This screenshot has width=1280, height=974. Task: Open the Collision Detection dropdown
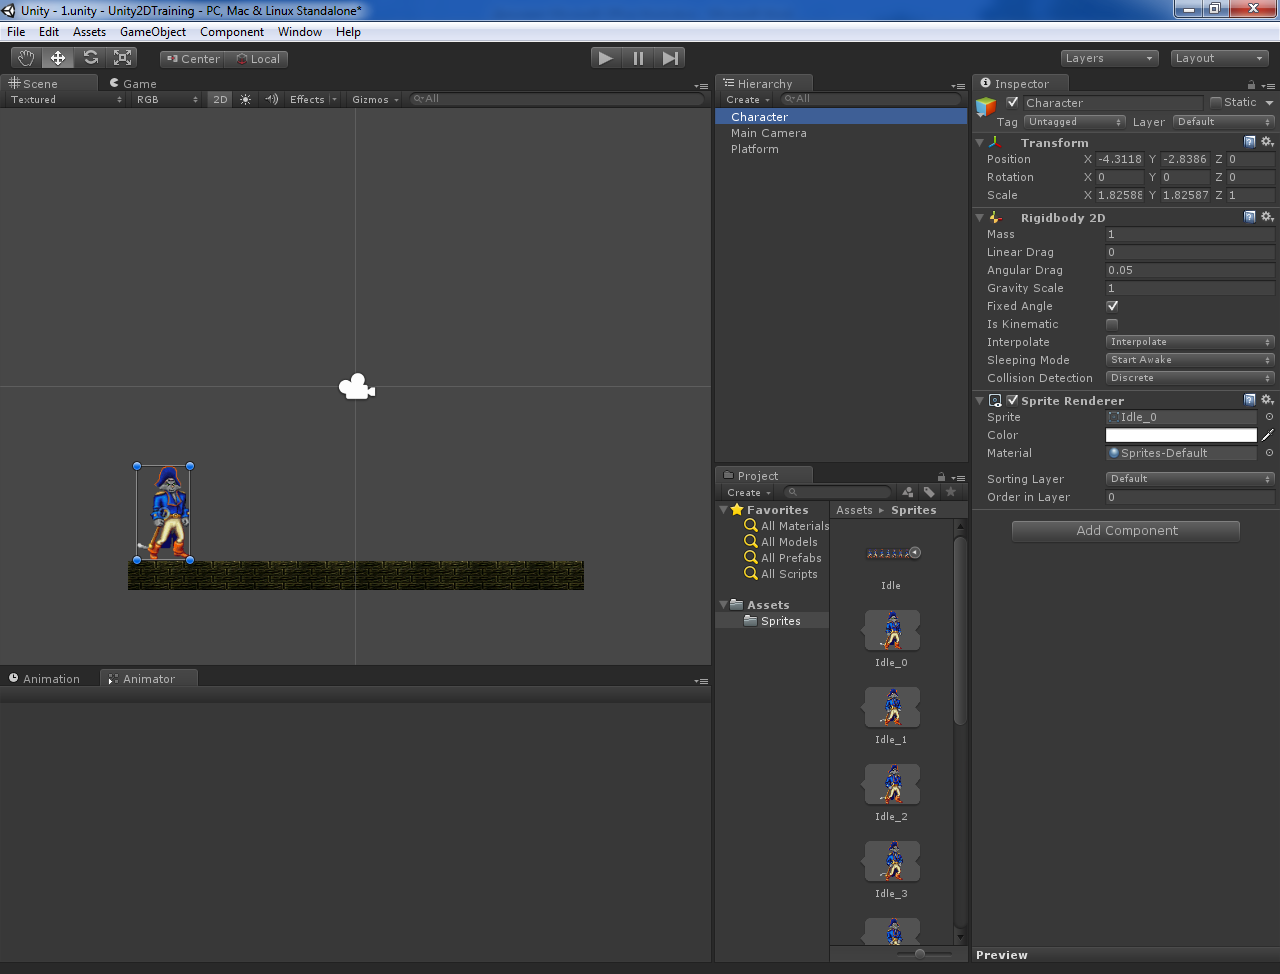coord(1190,378)
